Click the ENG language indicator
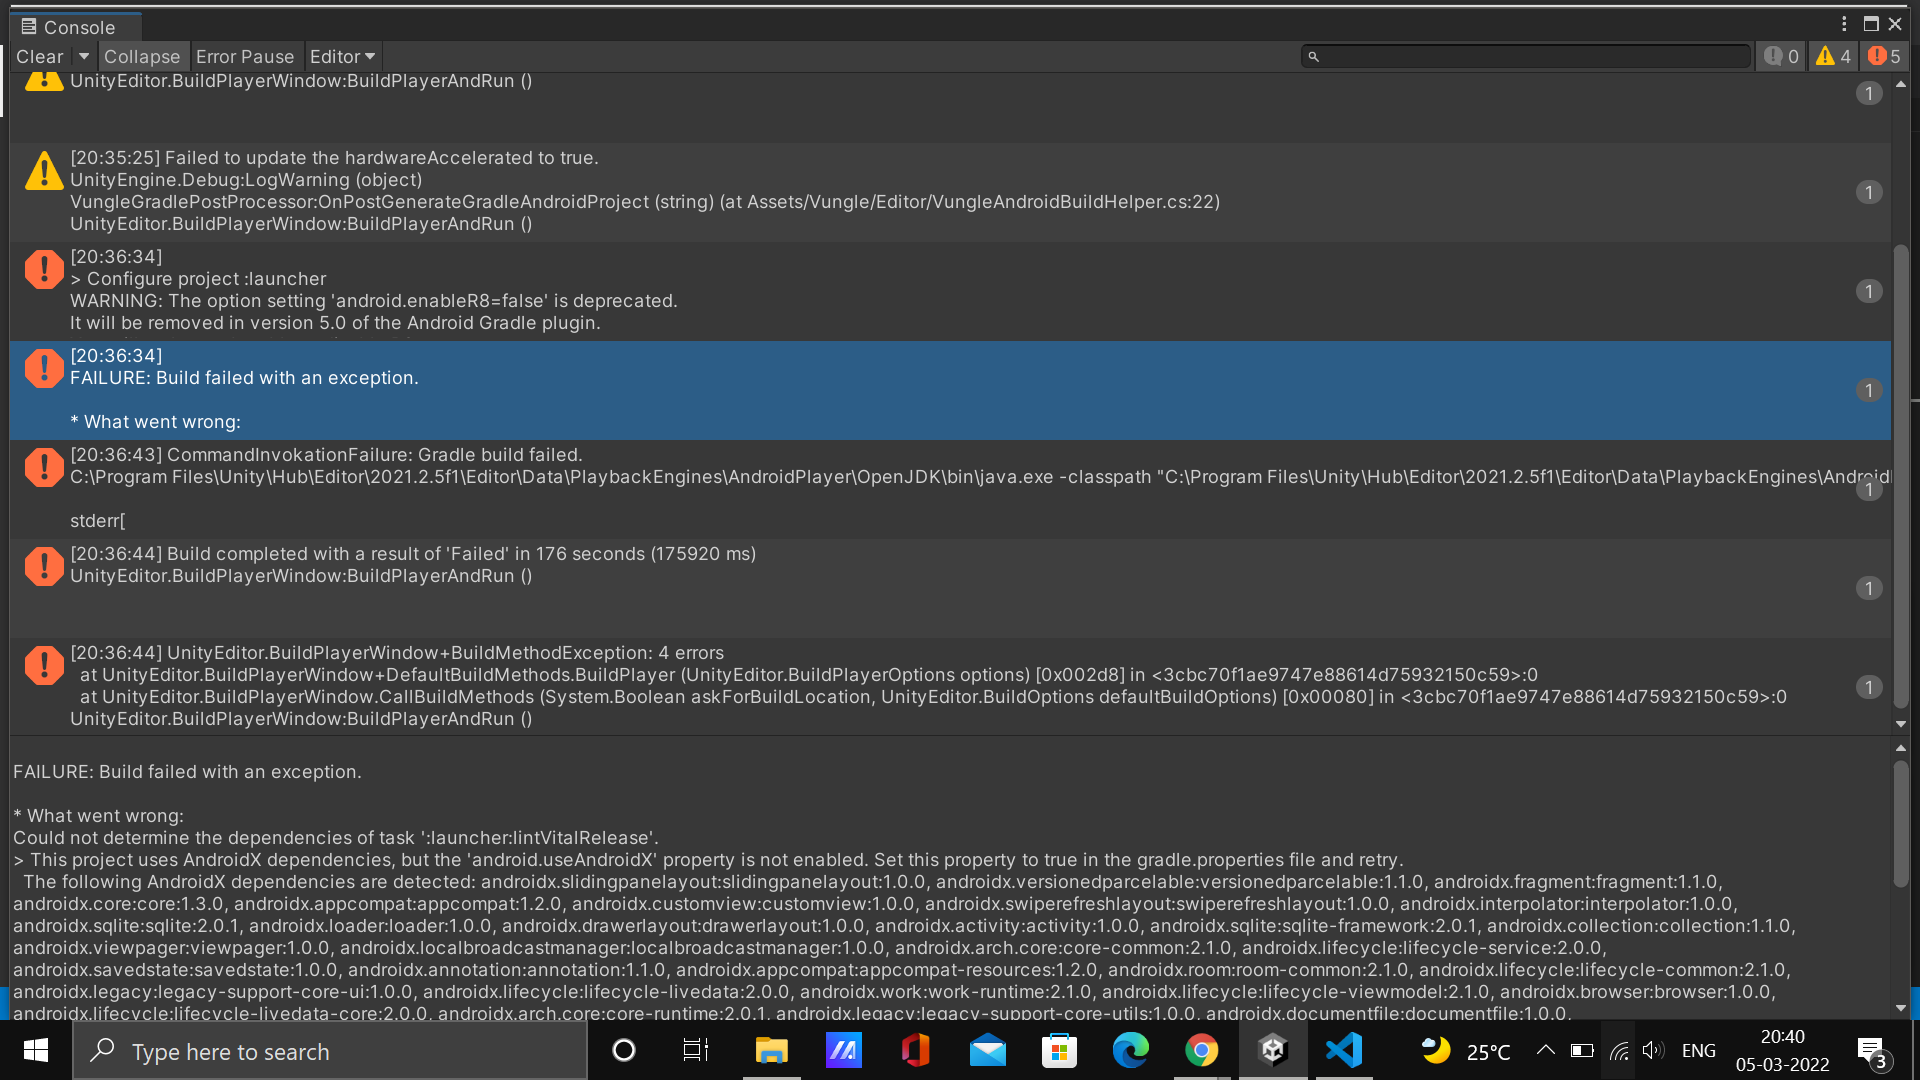The image size is (1920, 1080). (x=1698, y=1051)
